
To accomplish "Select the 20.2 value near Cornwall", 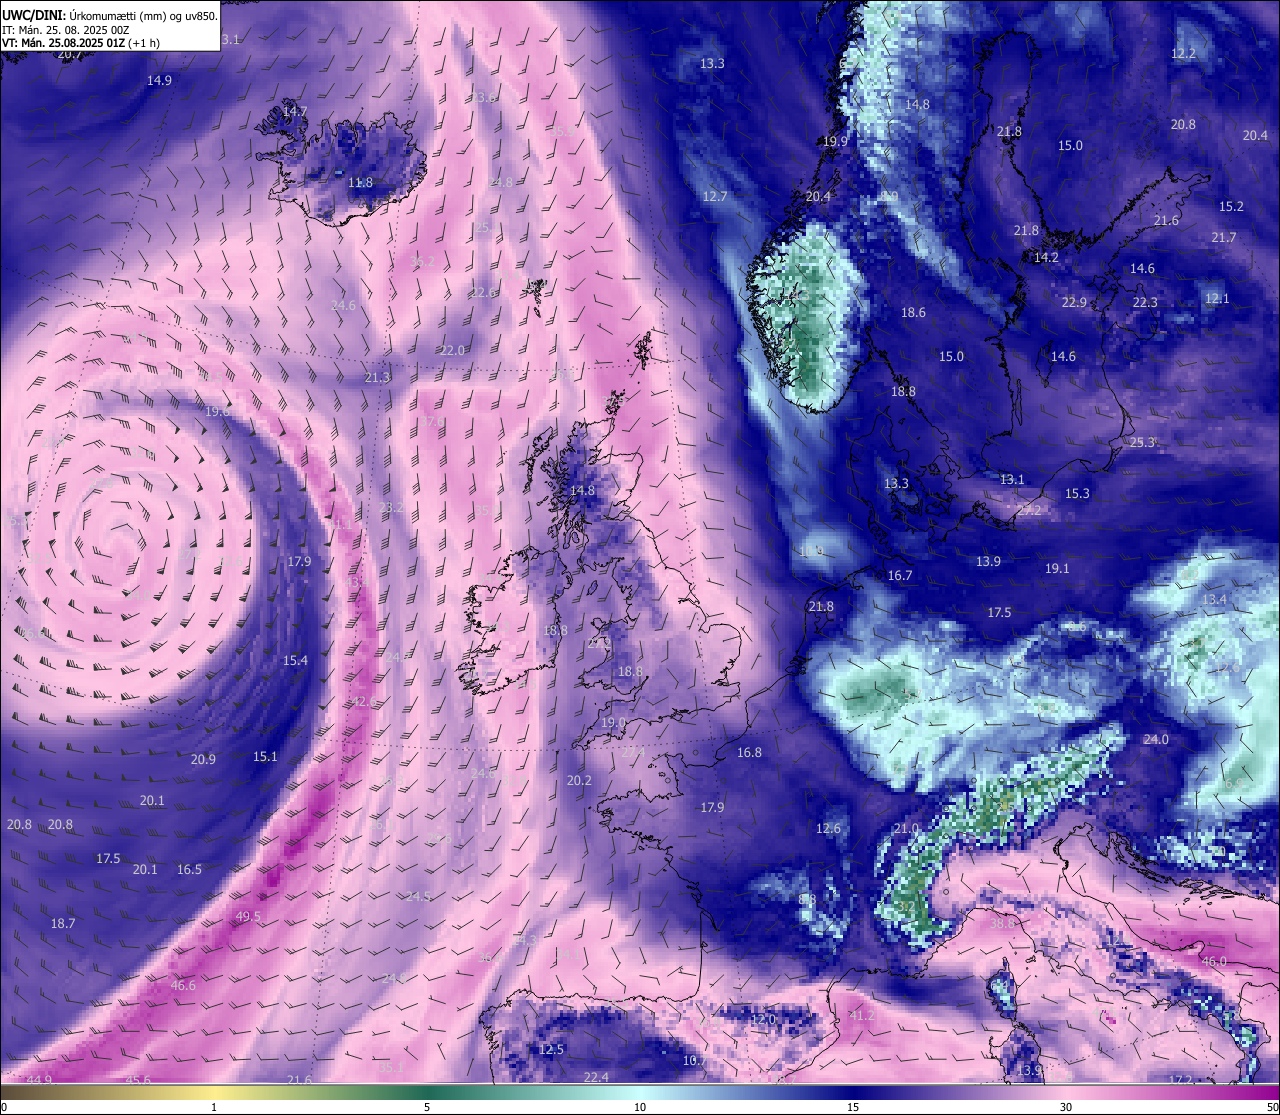I will click(579, 781).
